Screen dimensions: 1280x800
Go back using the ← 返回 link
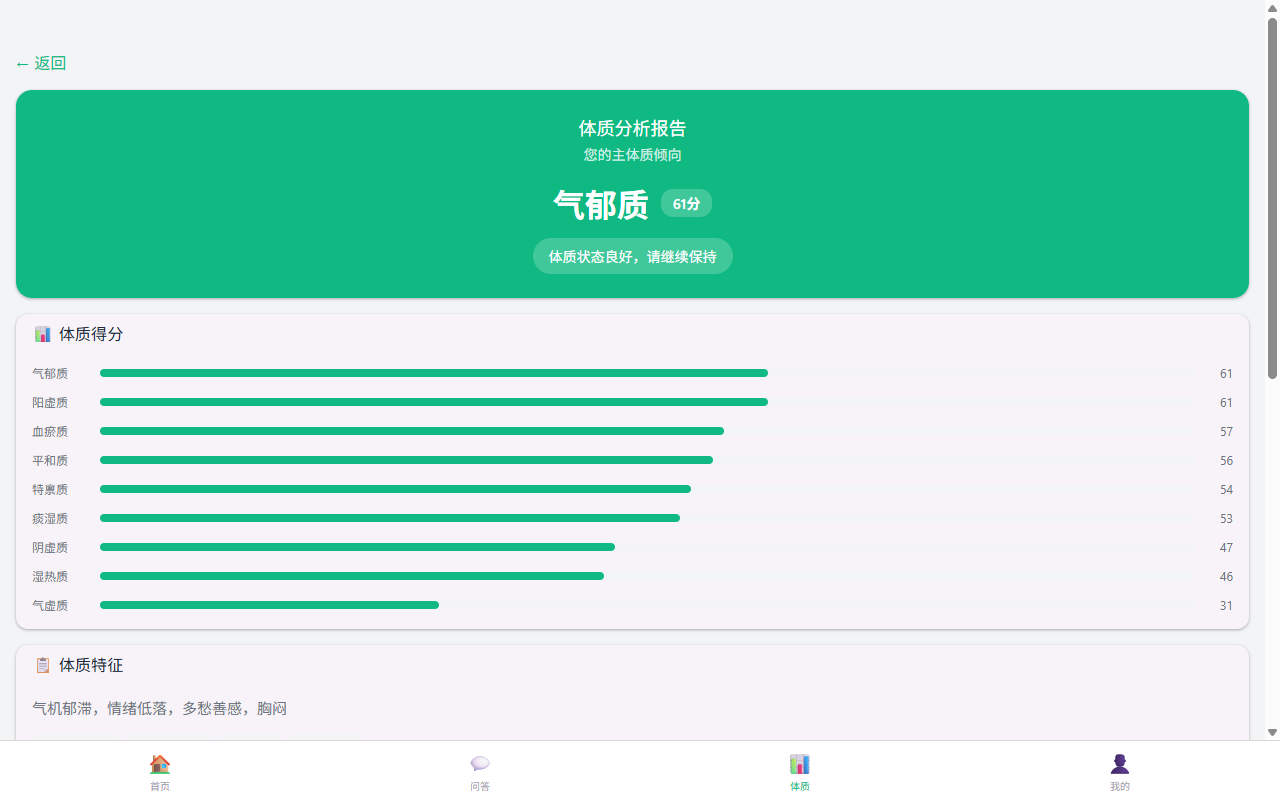41,63
